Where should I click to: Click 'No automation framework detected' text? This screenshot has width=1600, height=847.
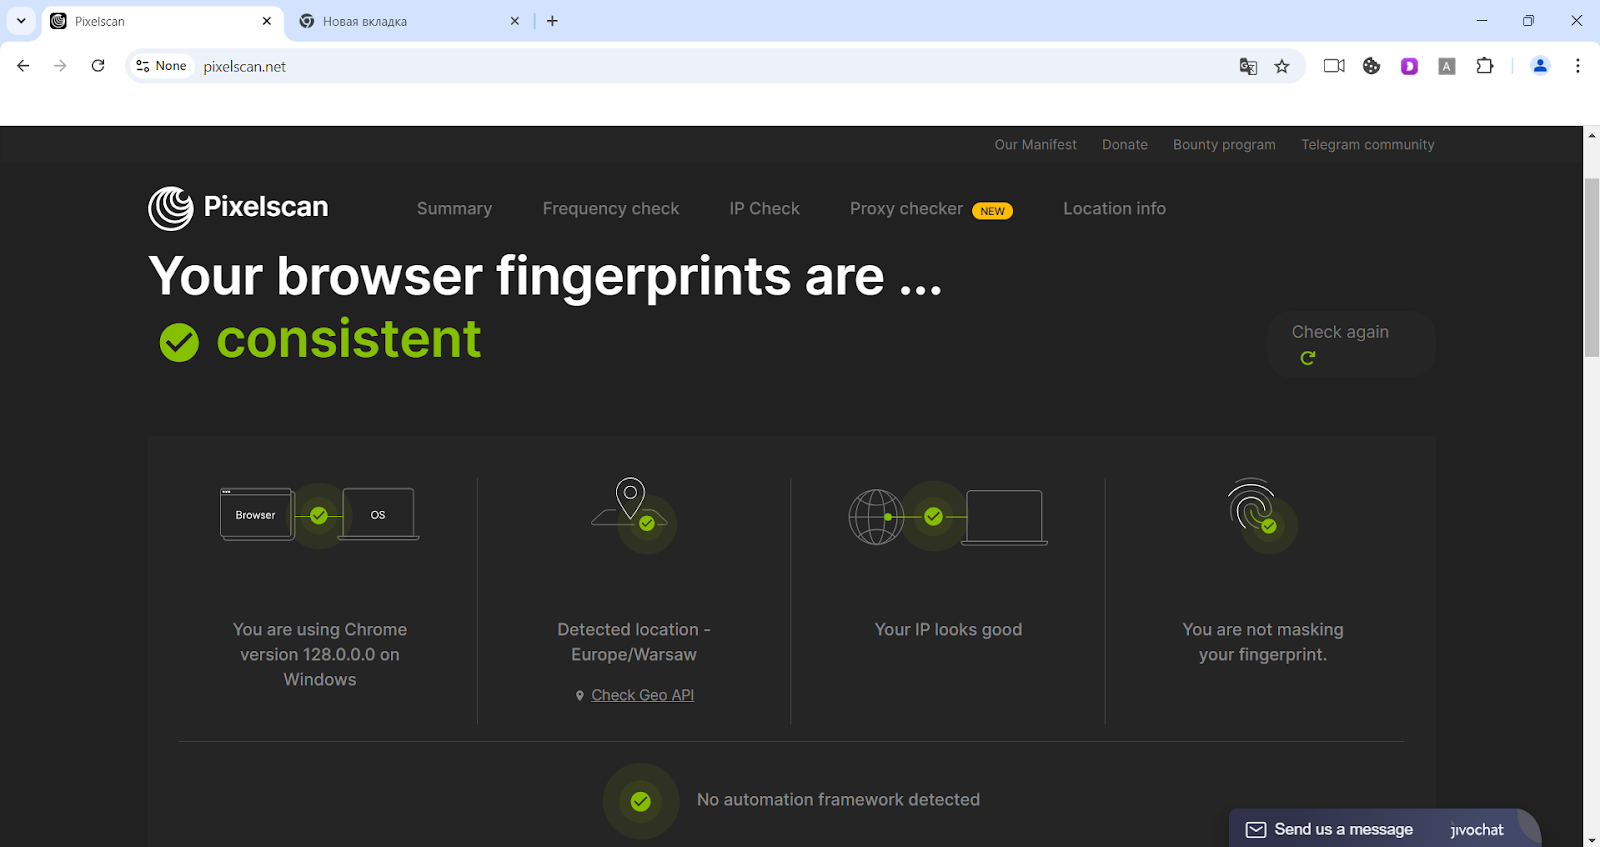838,800
